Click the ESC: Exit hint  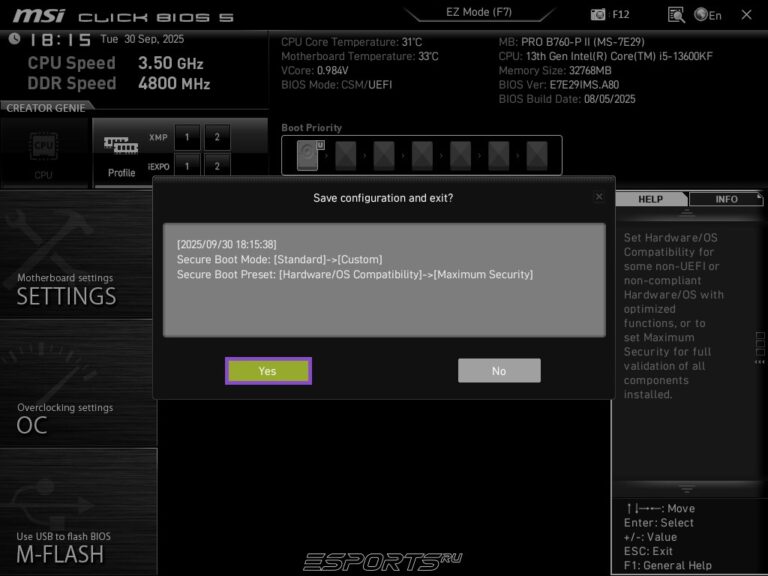(648, 552)
